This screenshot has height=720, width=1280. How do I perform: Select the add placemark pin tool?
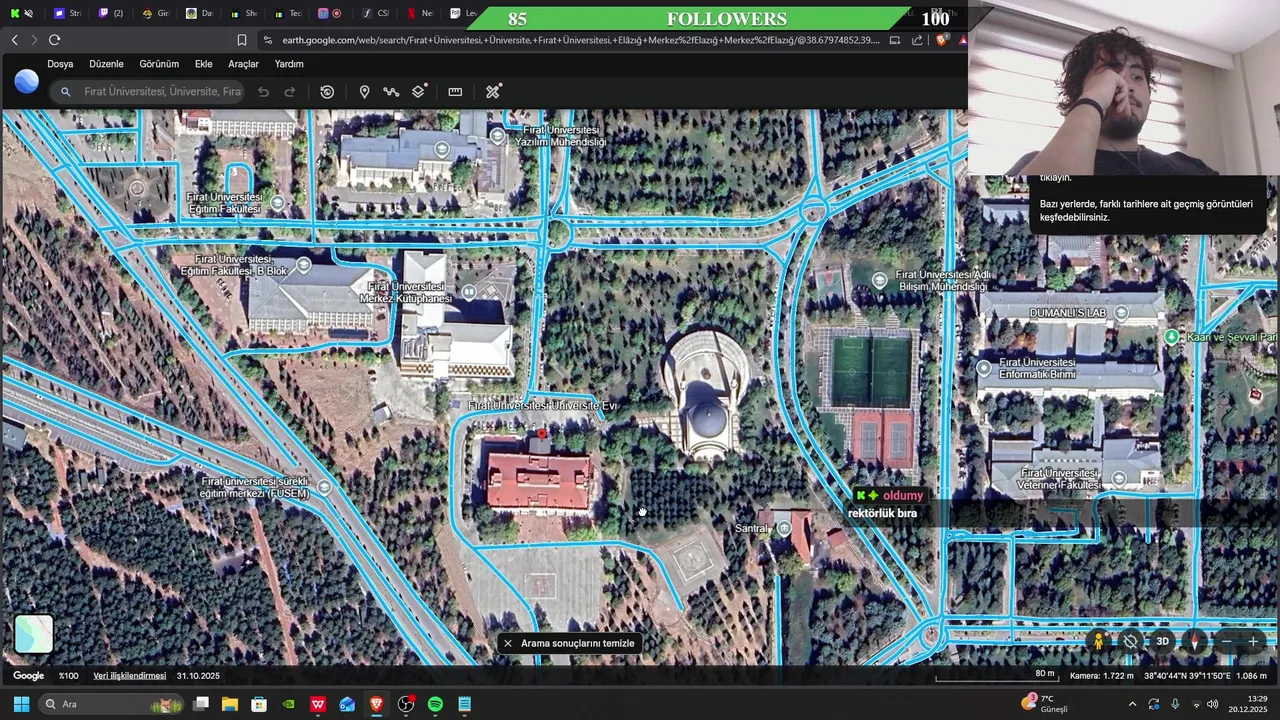364,92
